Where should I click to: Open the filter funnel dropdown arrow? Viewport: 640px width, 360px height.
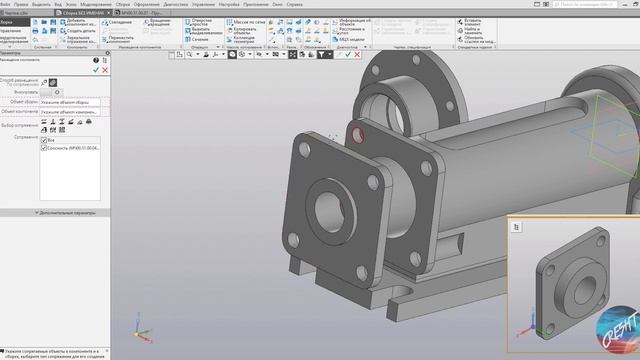click(x=330, y=54)
